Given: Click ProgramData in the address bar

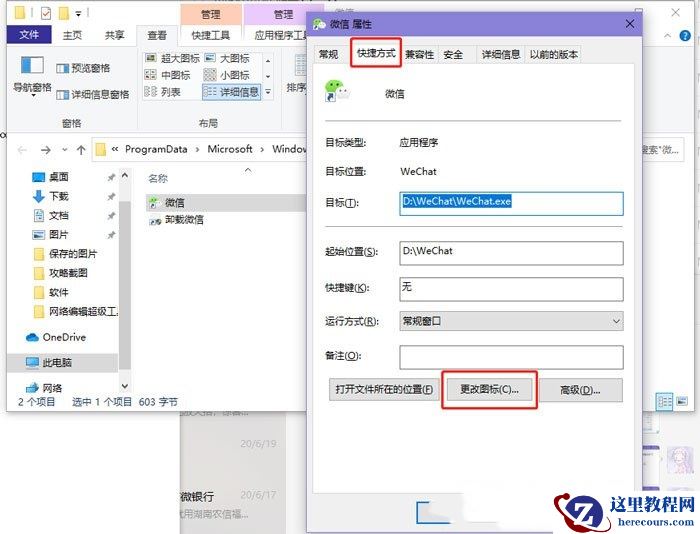Looking at the screenshot, I should 156,149.
